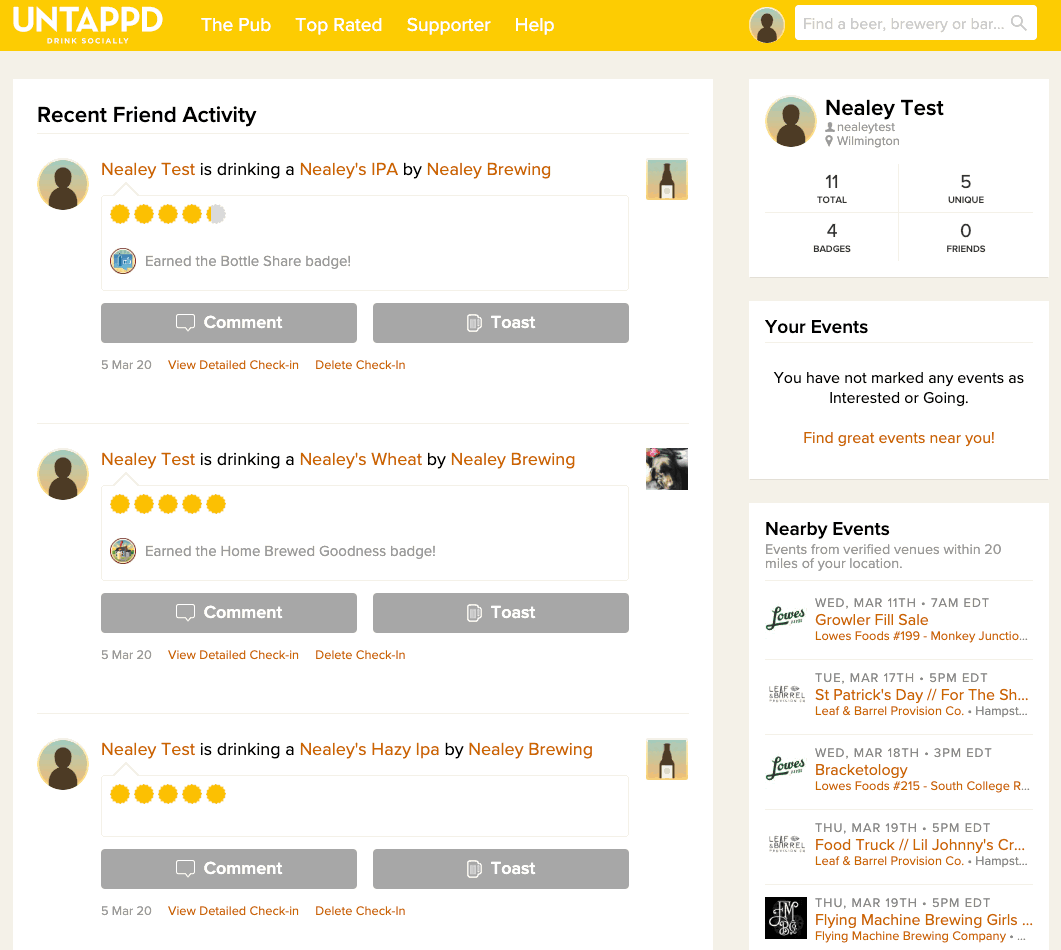This screenshot has width=1061, height=950.
Task: Open the Nealey's Hazy Ipa beer link
Action: 369,749
